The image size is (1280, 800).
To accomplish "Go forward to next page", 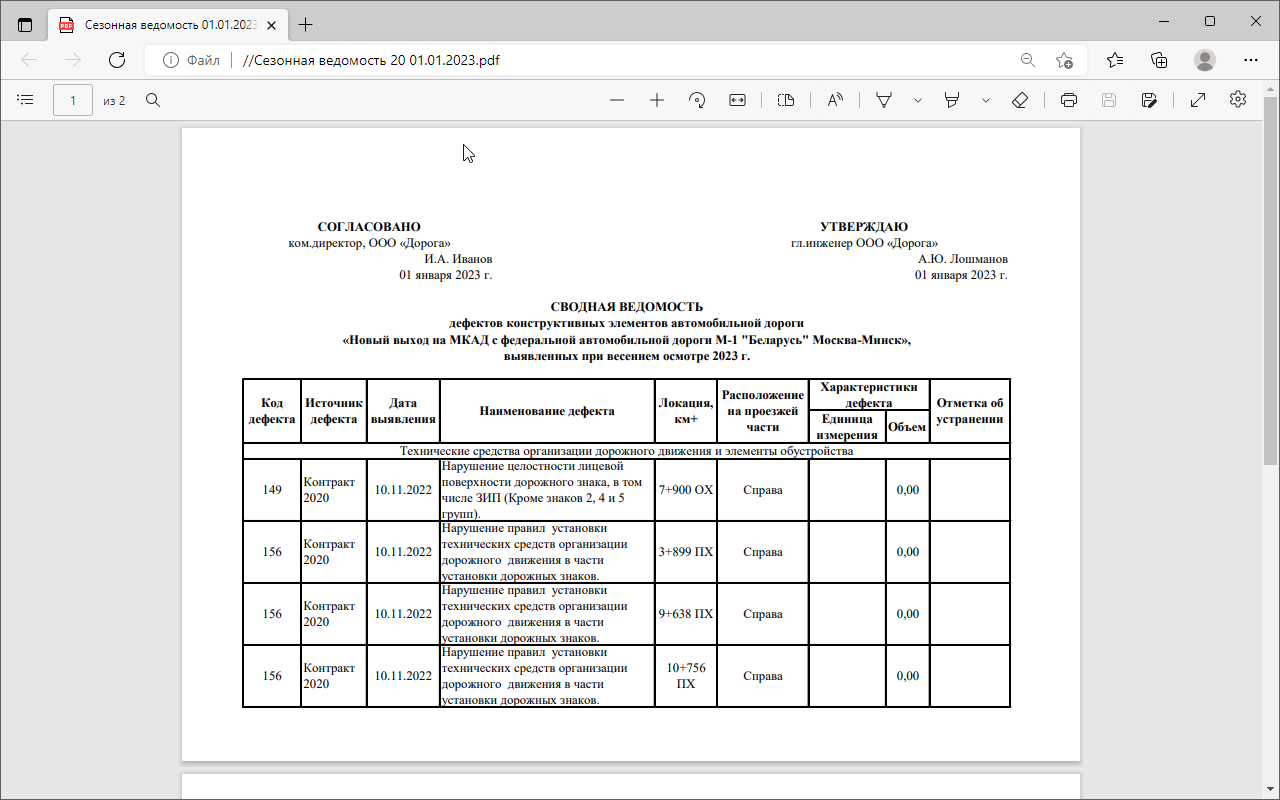I will (73, 60).
